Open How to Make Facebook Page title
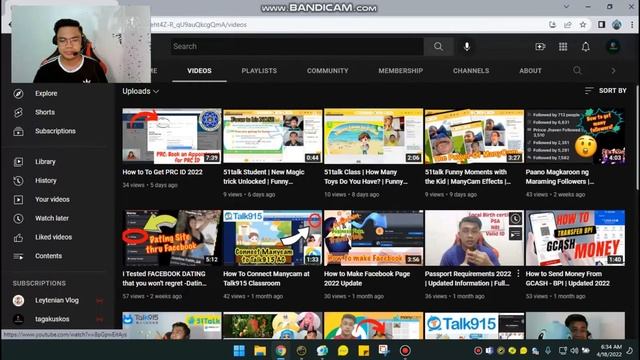The image size is (640, 360). (367, 278)
